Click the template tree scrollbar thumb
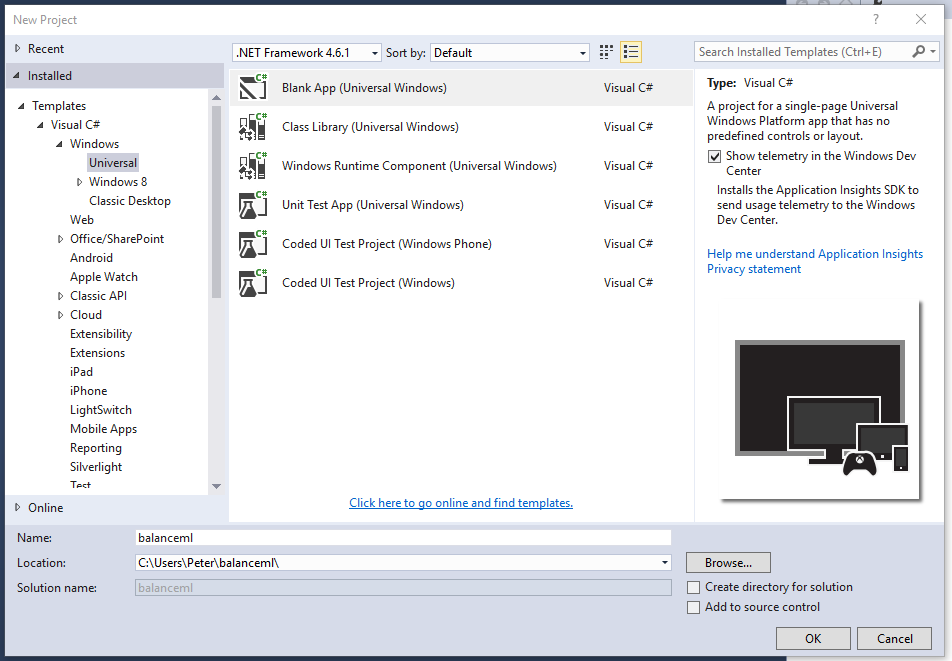The width and height of the screenshot is (952, 661). [216, 202]
